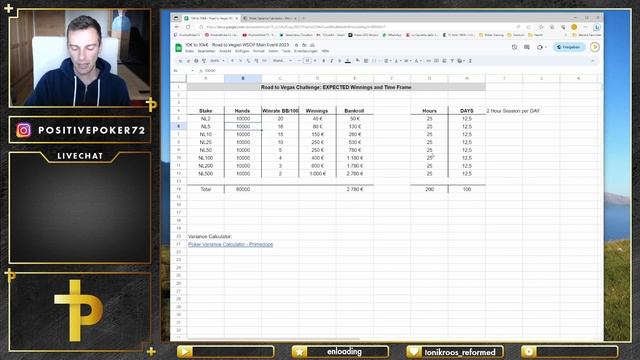The height and width of the screenshot is (360, 640).
Task: Star the document next to title
Action: coord(297,45)
